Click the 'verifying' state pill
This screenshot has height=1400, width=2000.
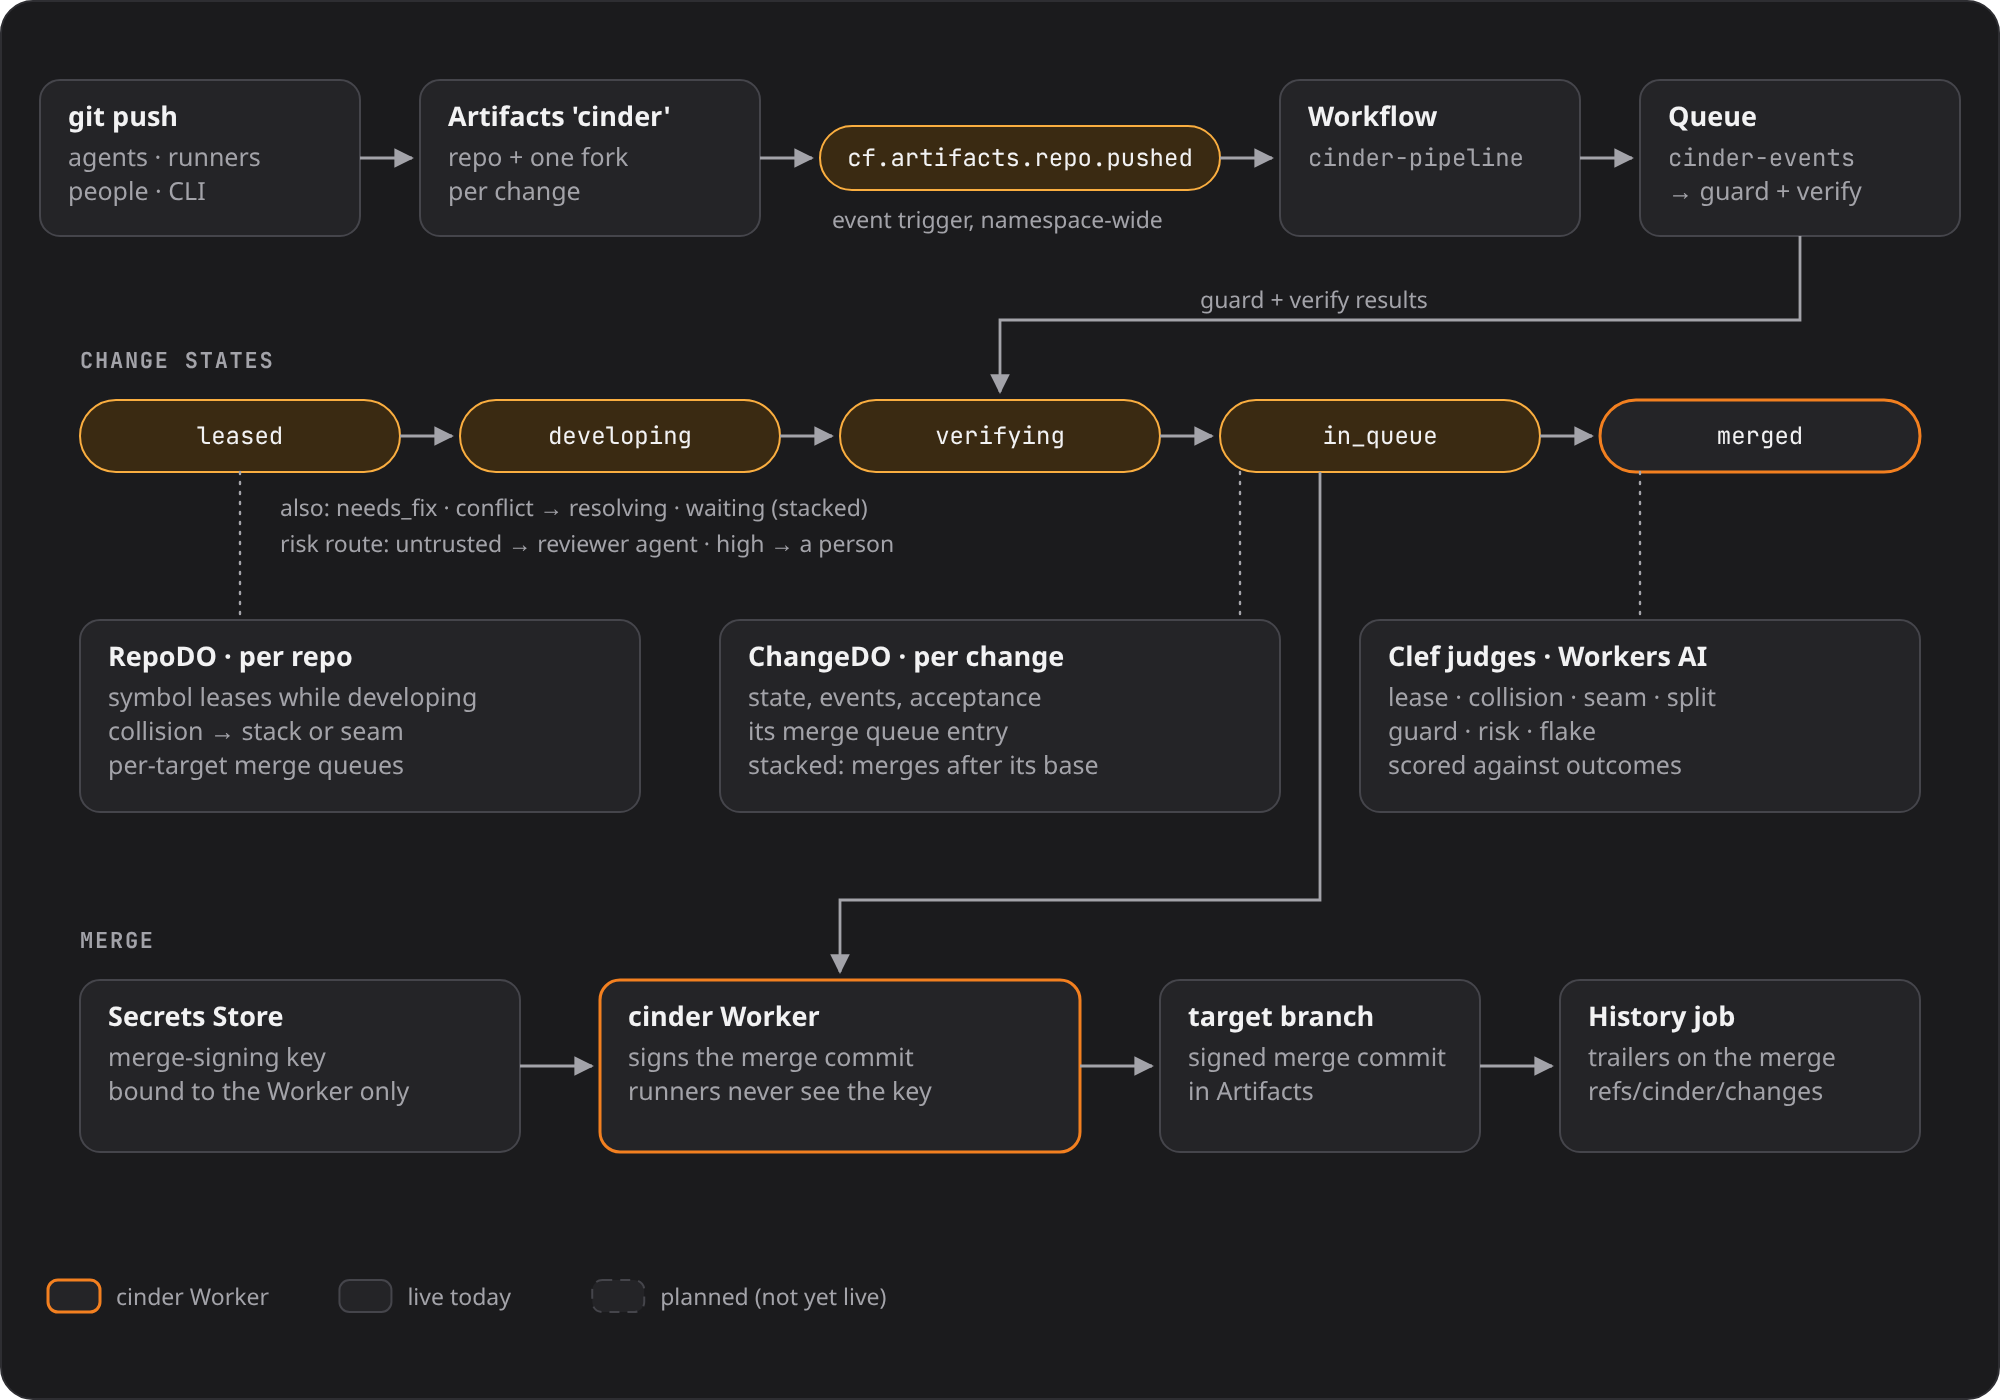(x=1000, y=436)
